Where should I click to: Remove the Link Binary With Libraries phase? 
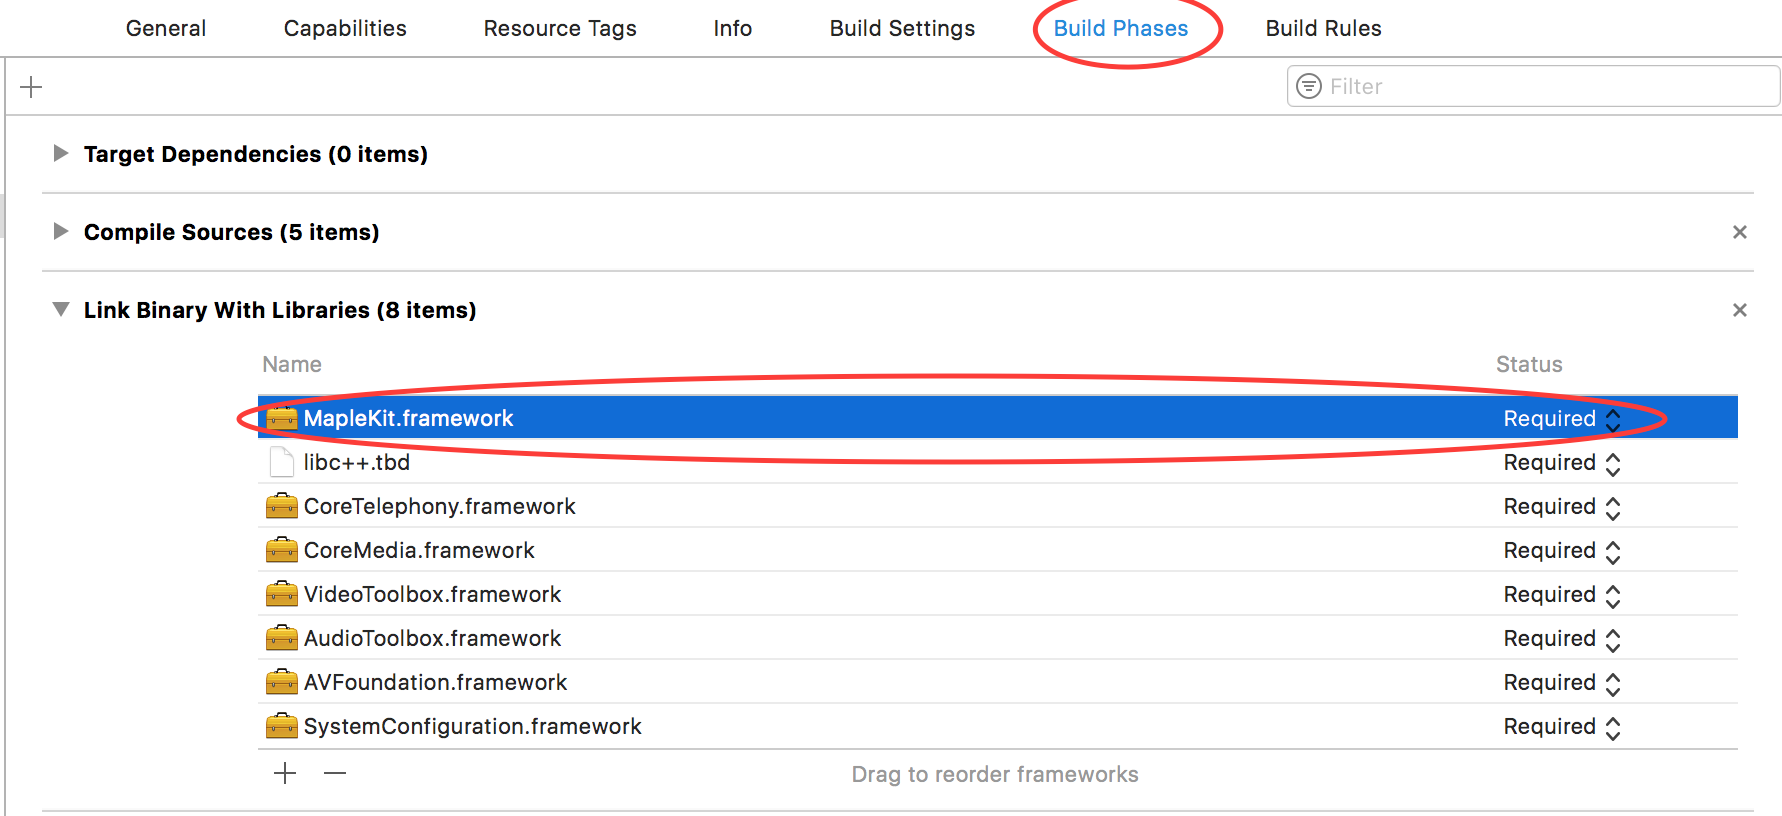tap(1740, 310)
